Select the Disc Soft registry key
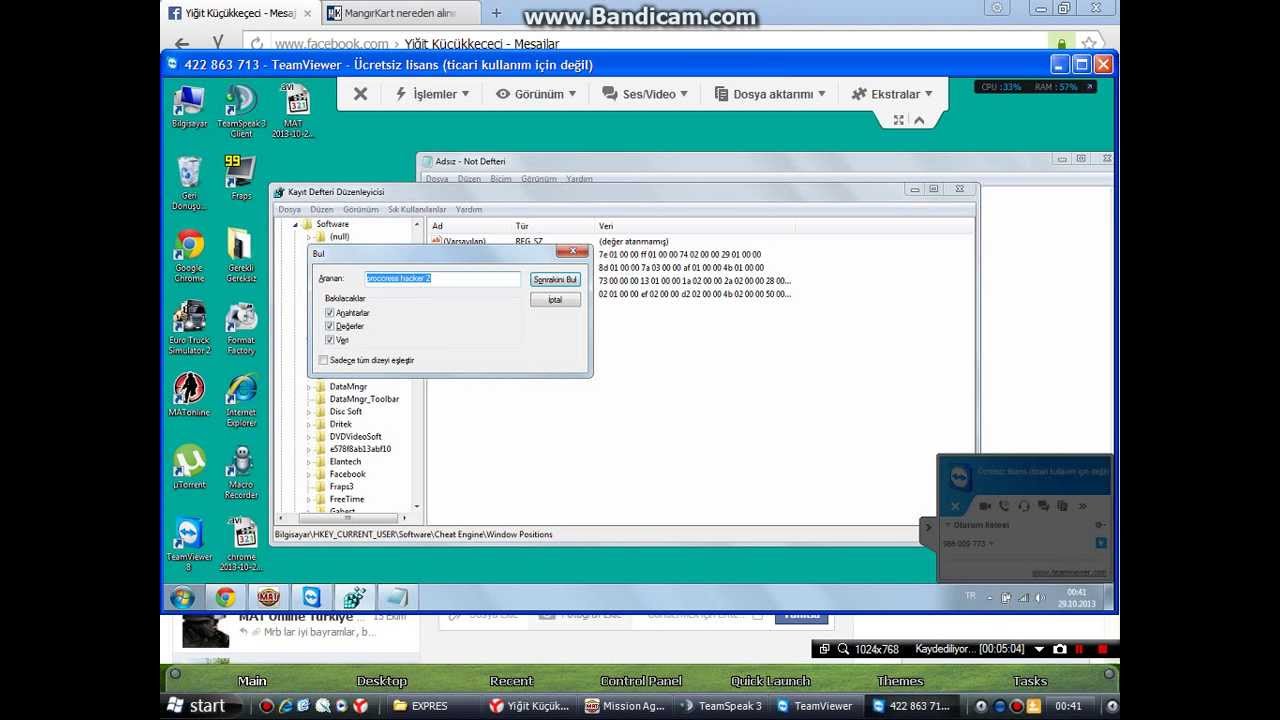 tap(346, 412)
